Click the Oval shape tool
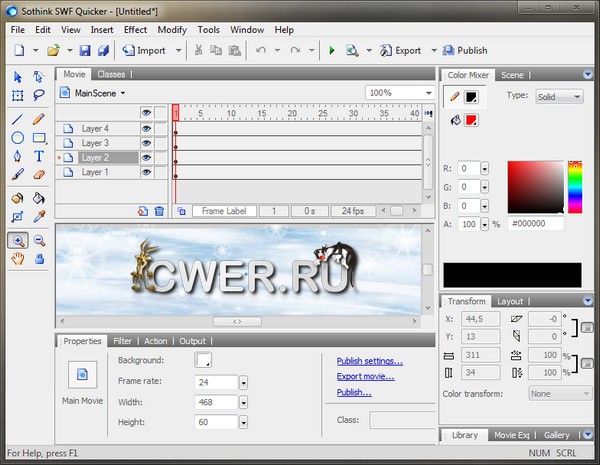Screen dimensions: 600x465 (x=18, y=137)
